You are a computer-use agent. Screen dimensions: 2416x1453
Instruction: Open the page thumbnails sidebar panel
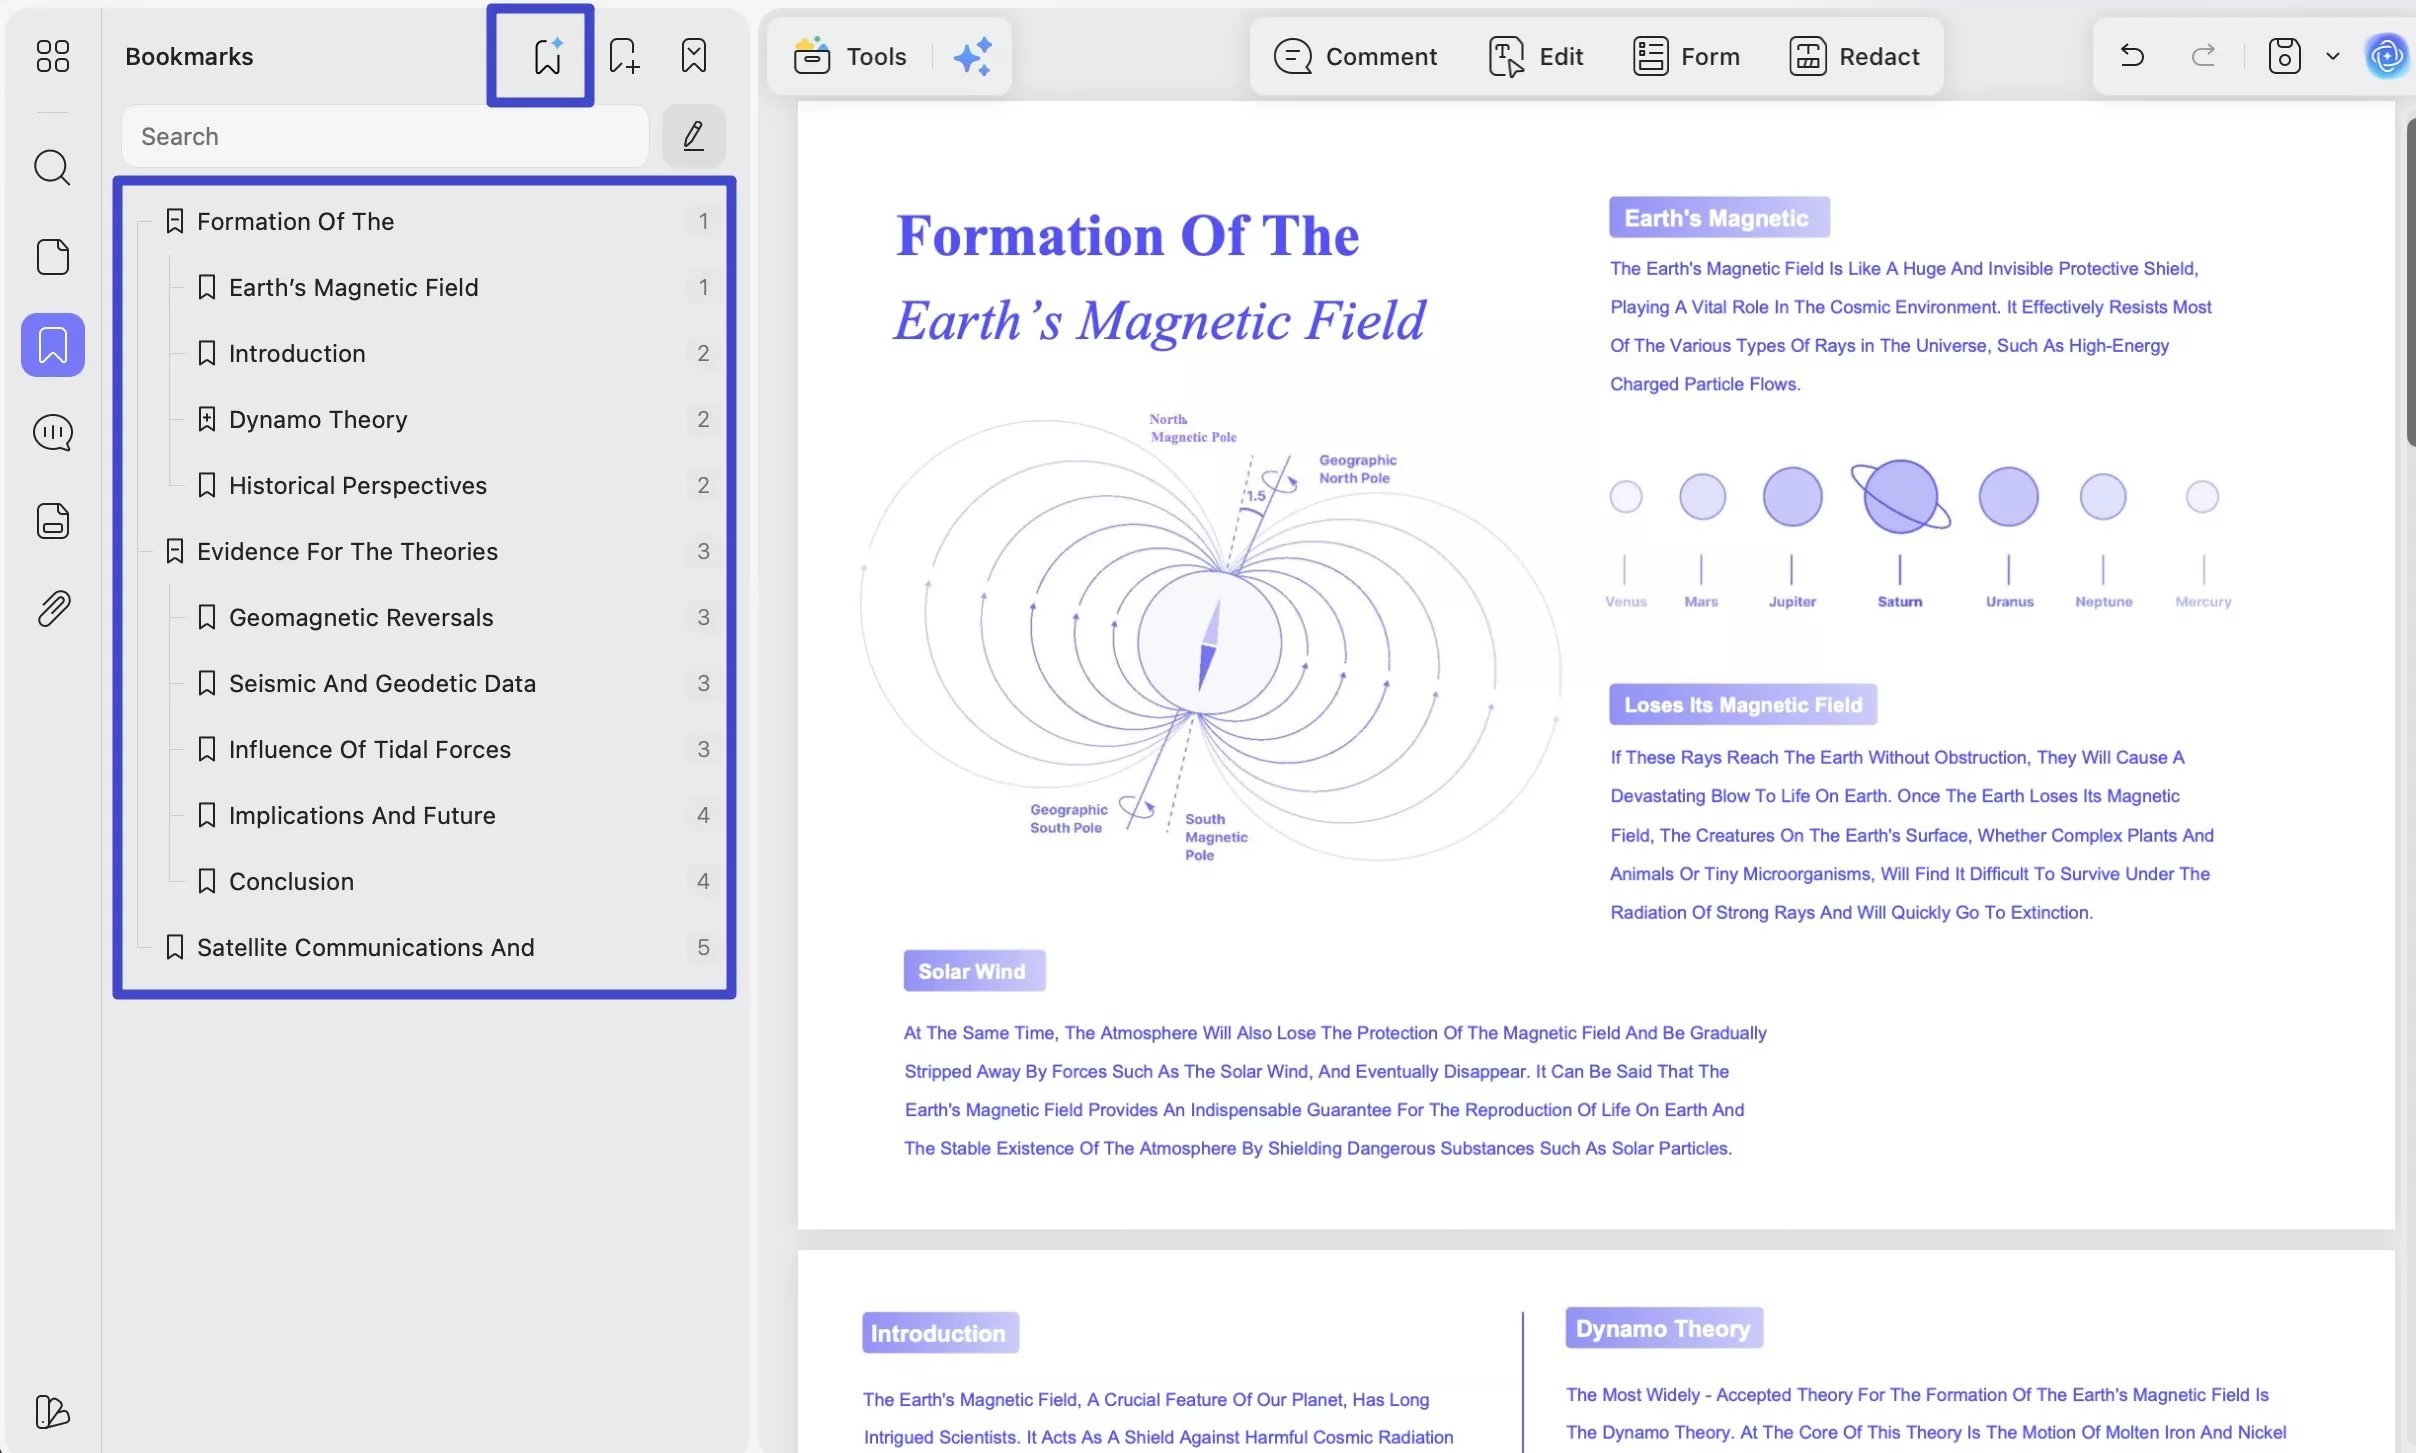coord(52,257)
